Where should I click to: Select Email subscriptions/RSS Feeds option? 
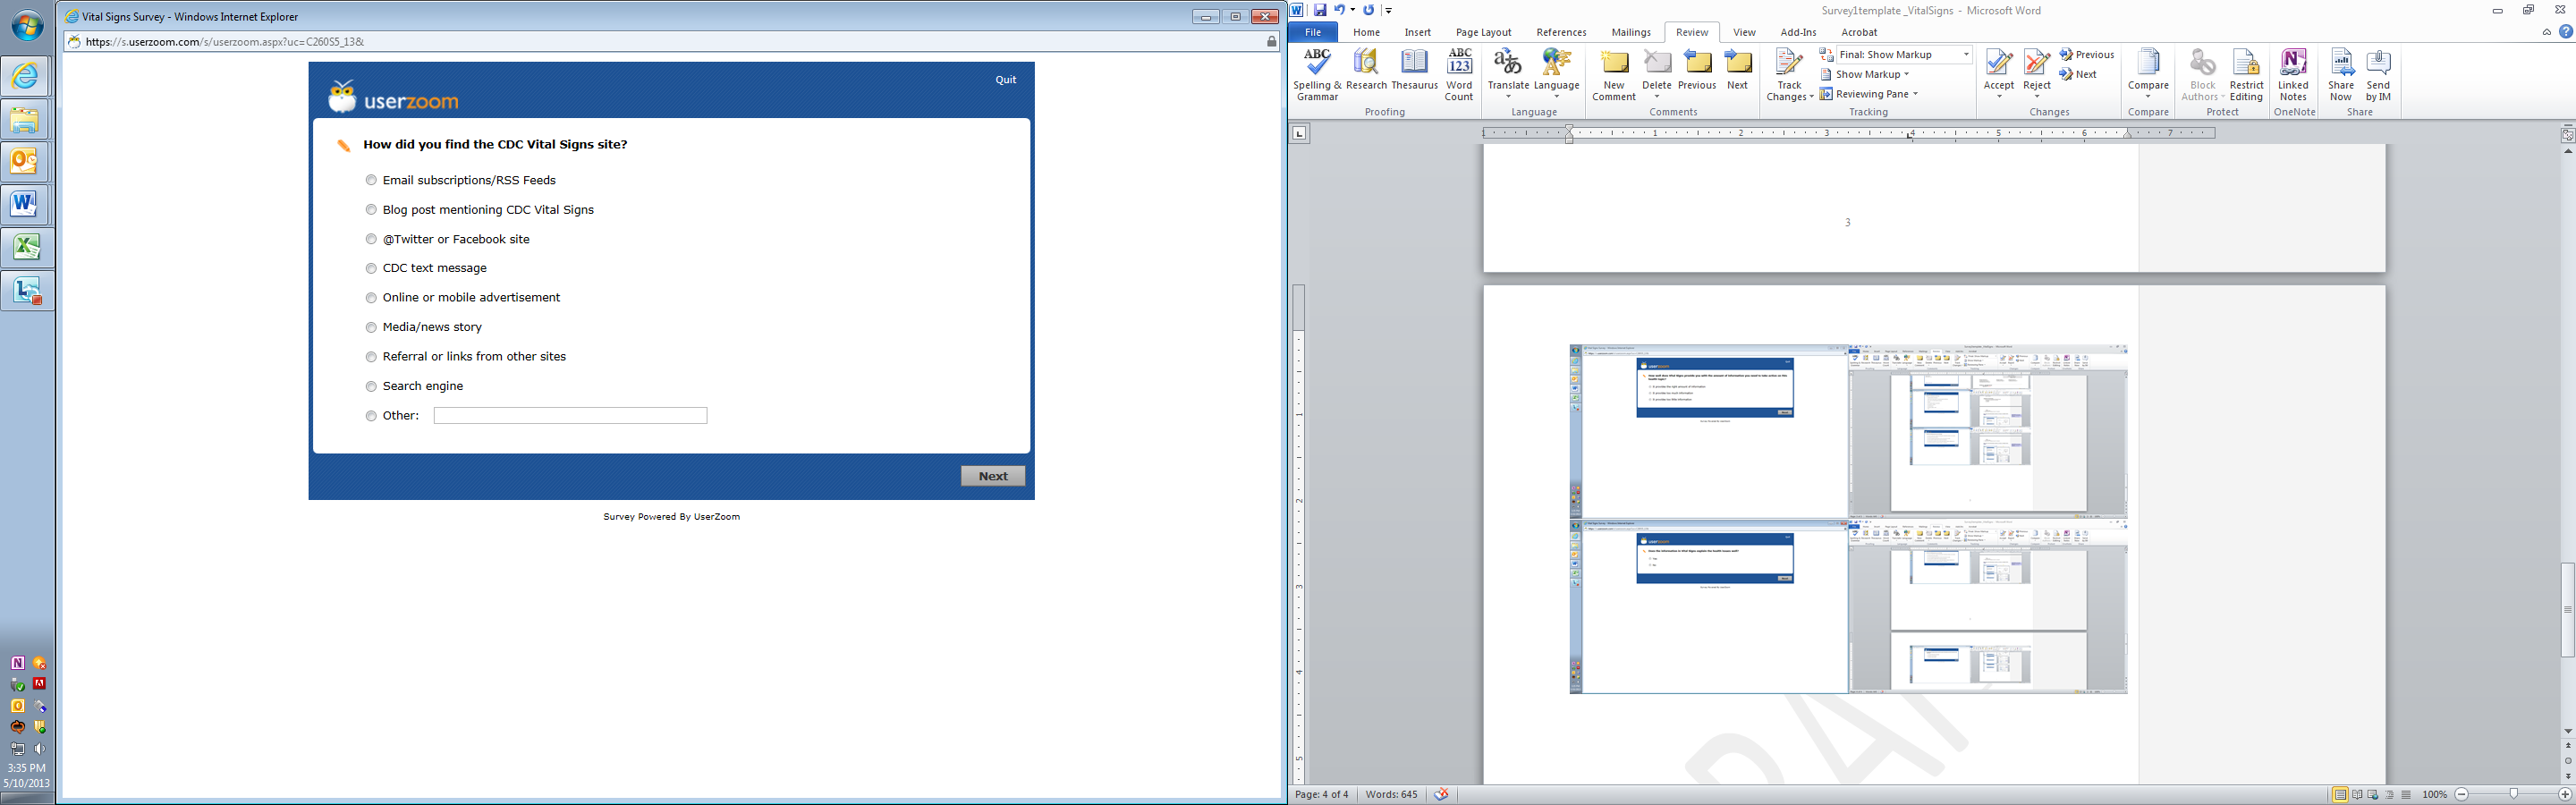[371, 180]
